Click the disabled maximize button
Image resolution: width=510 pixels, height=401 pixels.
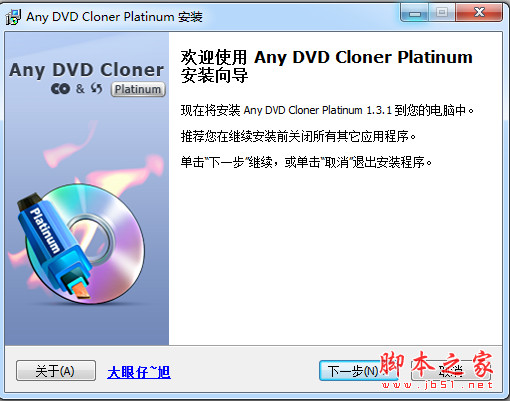442,13
